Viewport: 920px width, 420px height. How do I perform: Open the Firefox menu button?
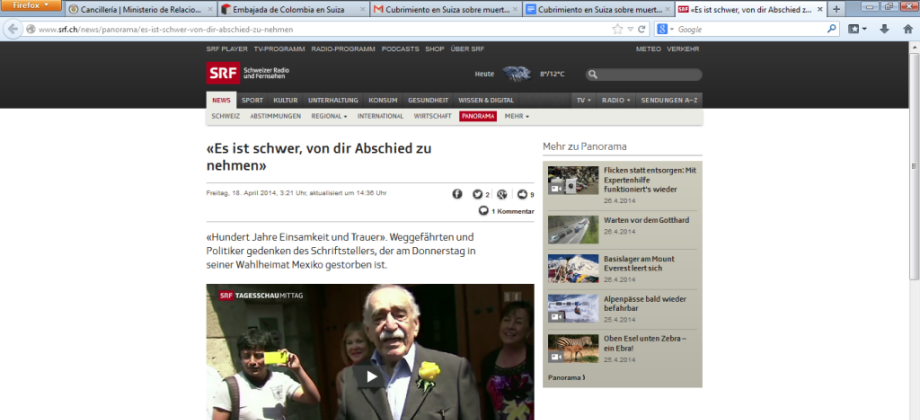pyautogui.click(x=31, y=5)
